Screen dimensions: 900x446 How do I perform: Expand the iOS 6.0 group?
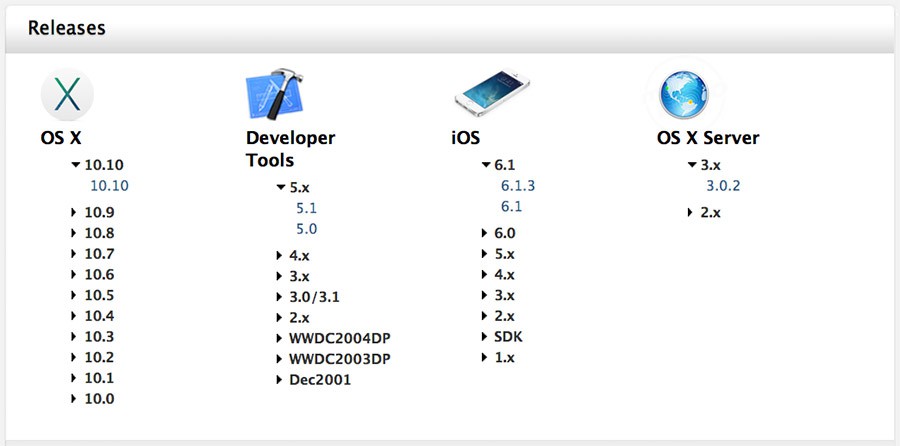[x=484, y=233]
